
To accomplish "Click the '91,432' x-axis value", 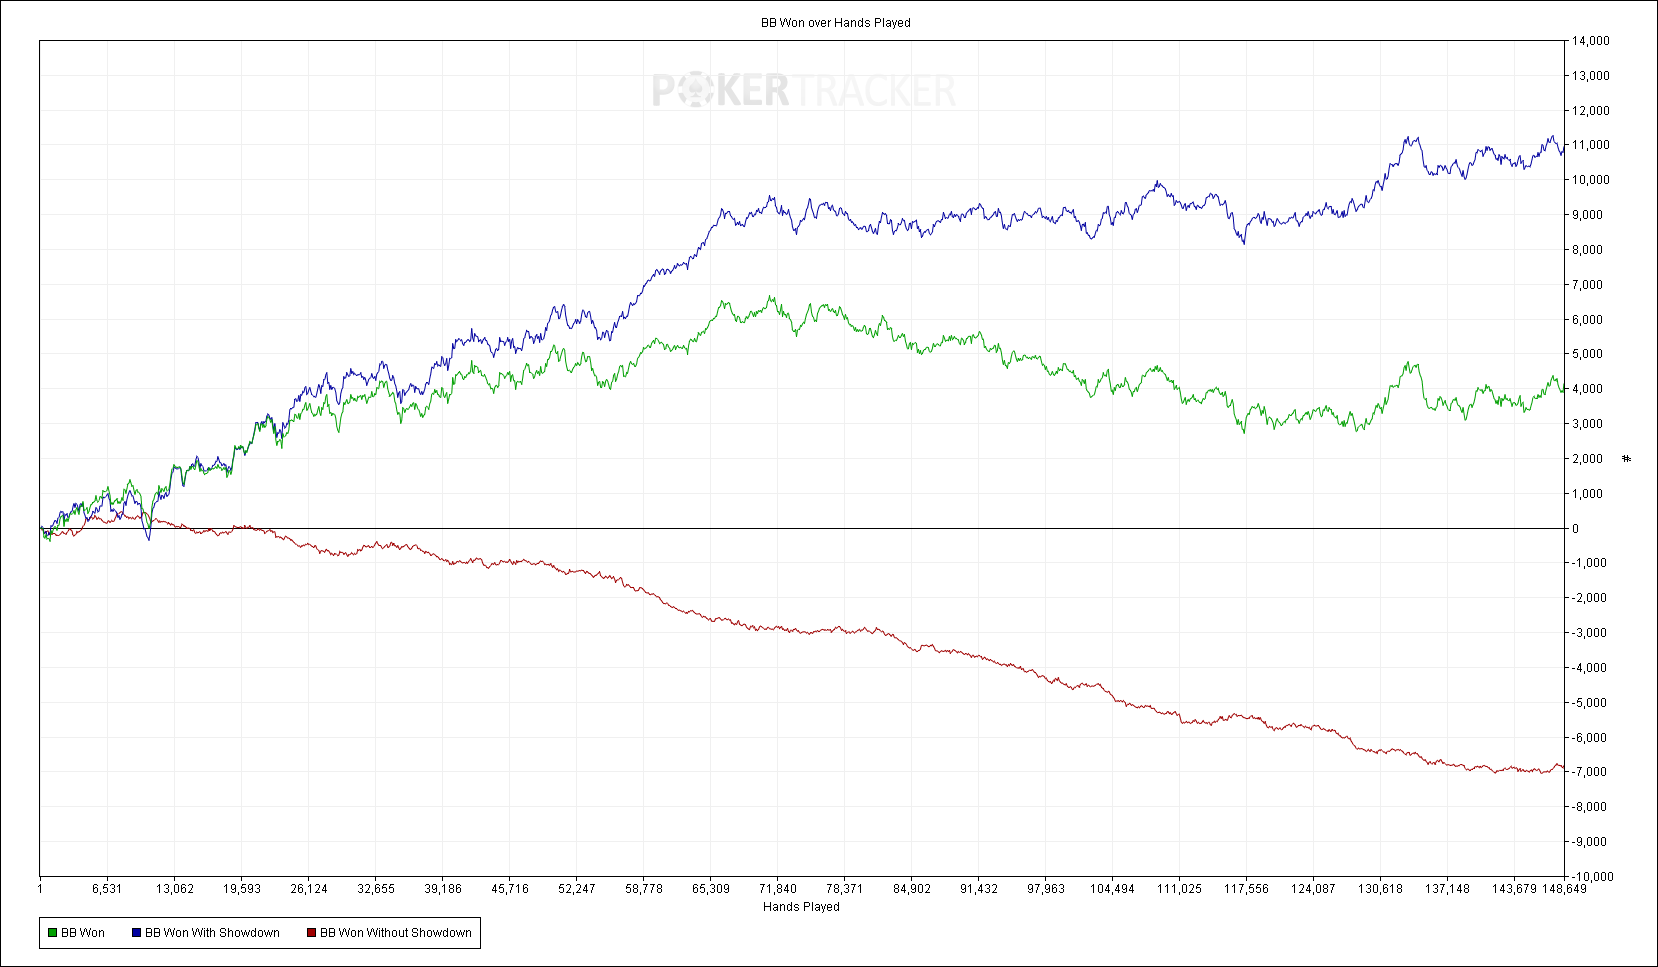I will (979, 889).
